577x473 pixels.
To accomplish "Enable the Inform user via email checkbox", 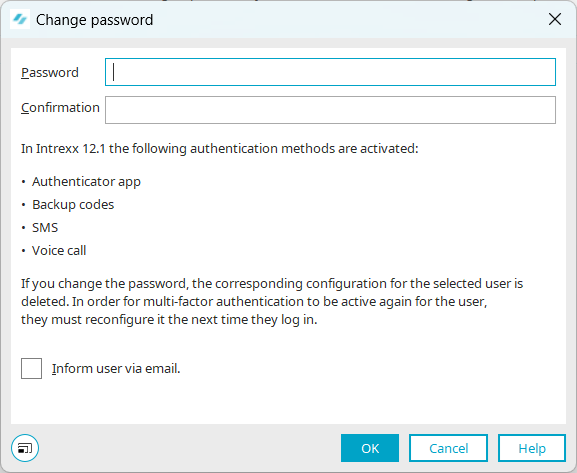I will (31, 368).
